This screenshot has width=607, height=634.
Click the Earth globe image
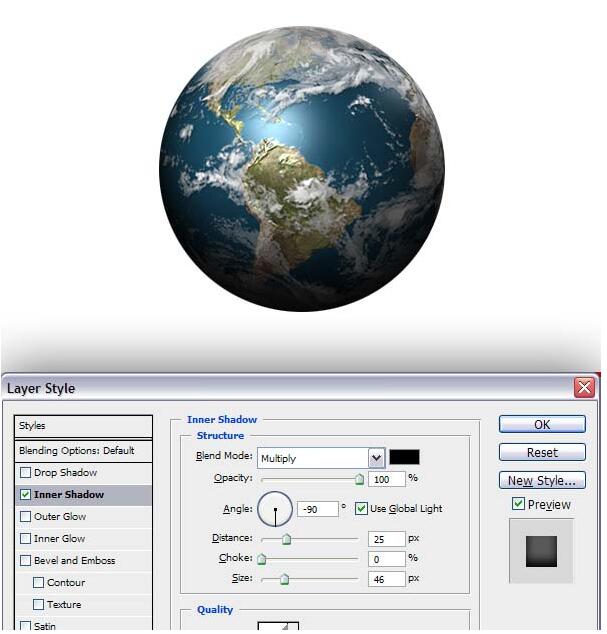click(x=302, y=169)
